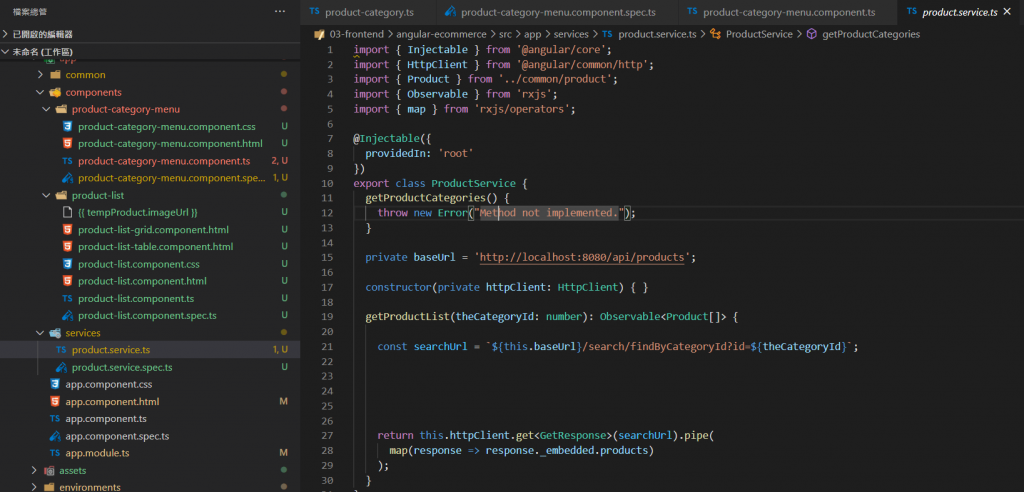
Task: Open product-list.component.ts in explorer
Action: [136, 299]
